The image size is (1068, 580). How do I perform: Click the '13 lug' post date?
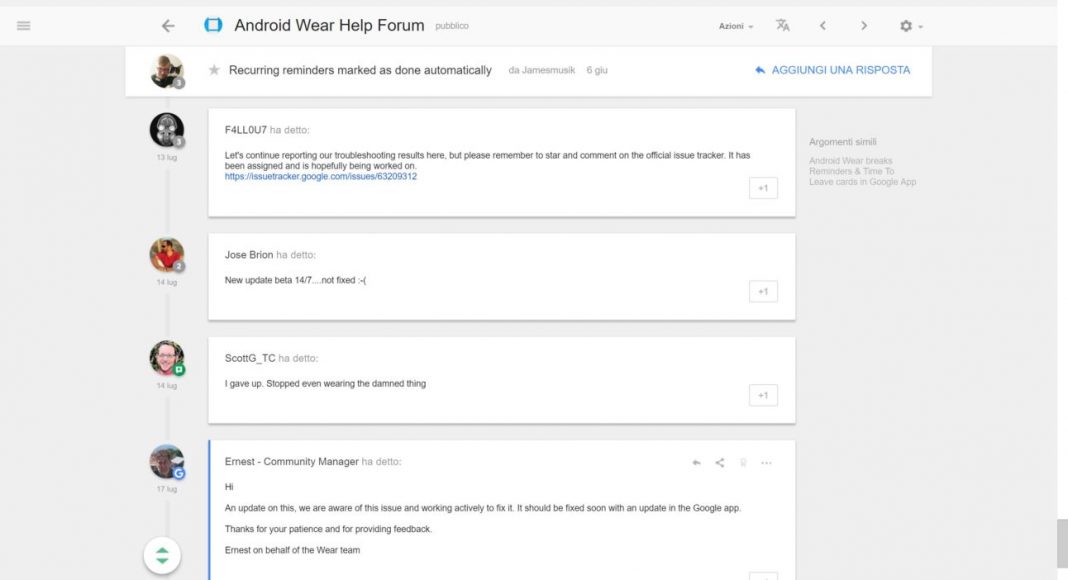coord(167,157)
